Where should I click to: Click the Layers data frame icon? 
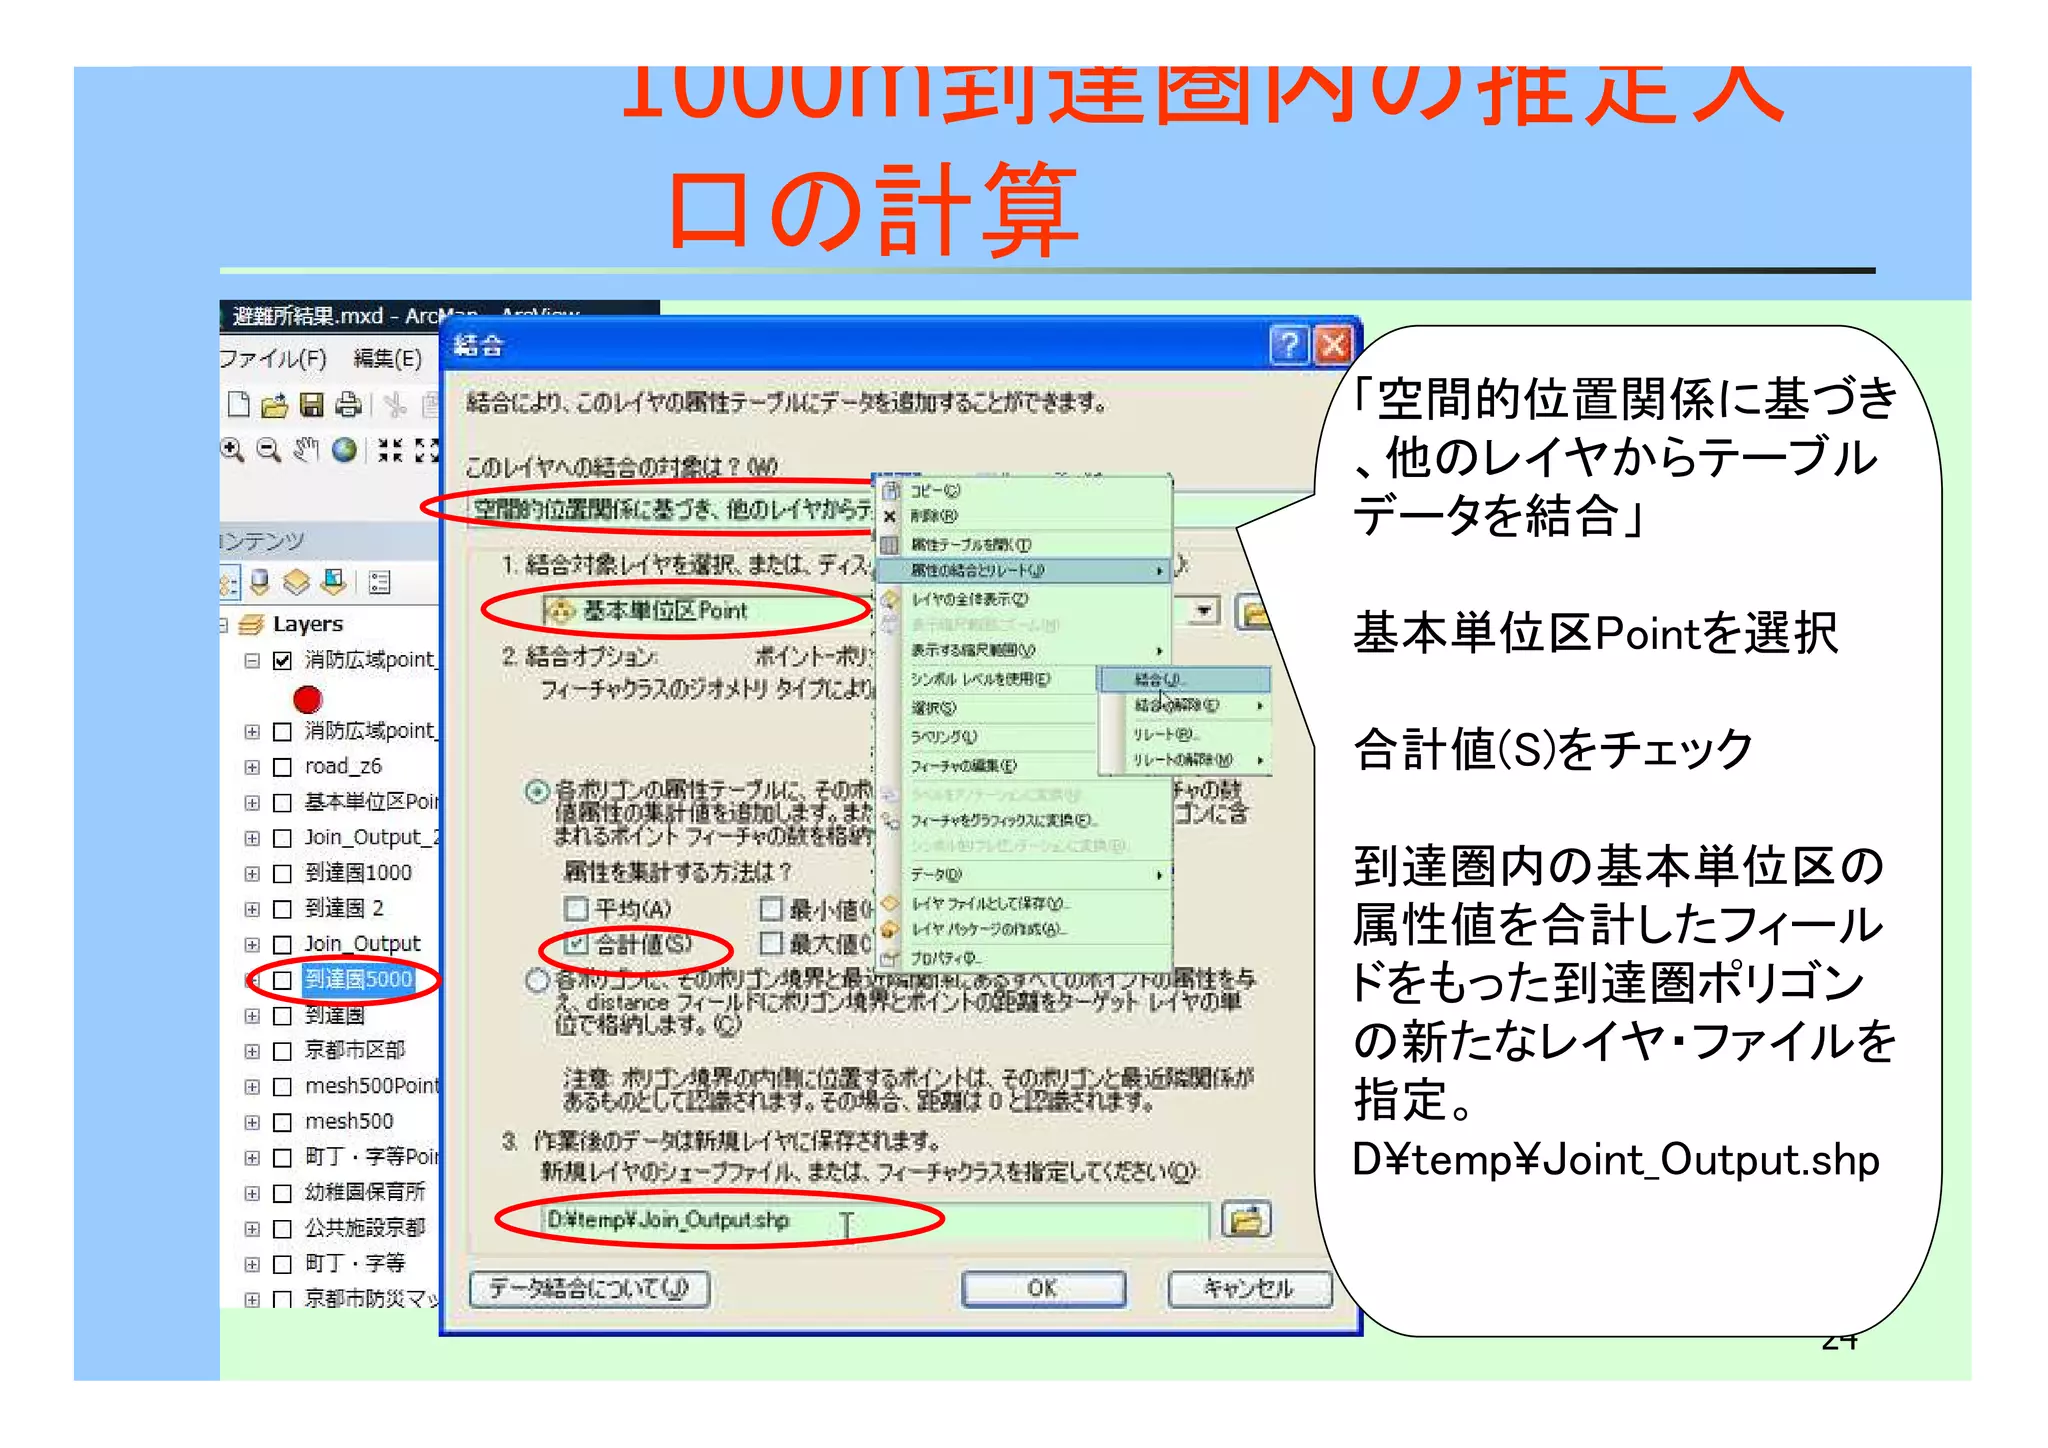tap(251, 625)
